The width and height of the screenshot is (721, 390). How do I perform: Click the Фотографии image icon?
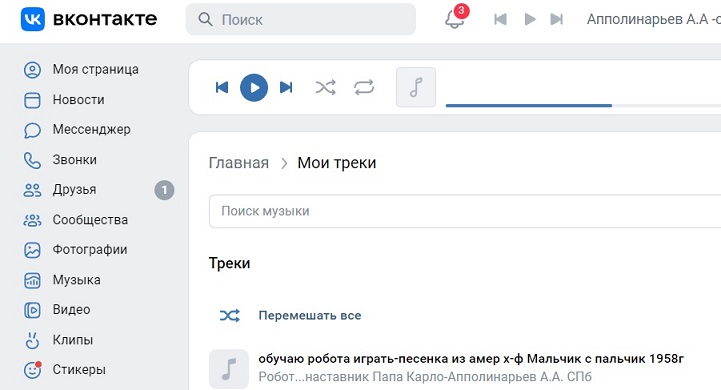pos(32,250)
